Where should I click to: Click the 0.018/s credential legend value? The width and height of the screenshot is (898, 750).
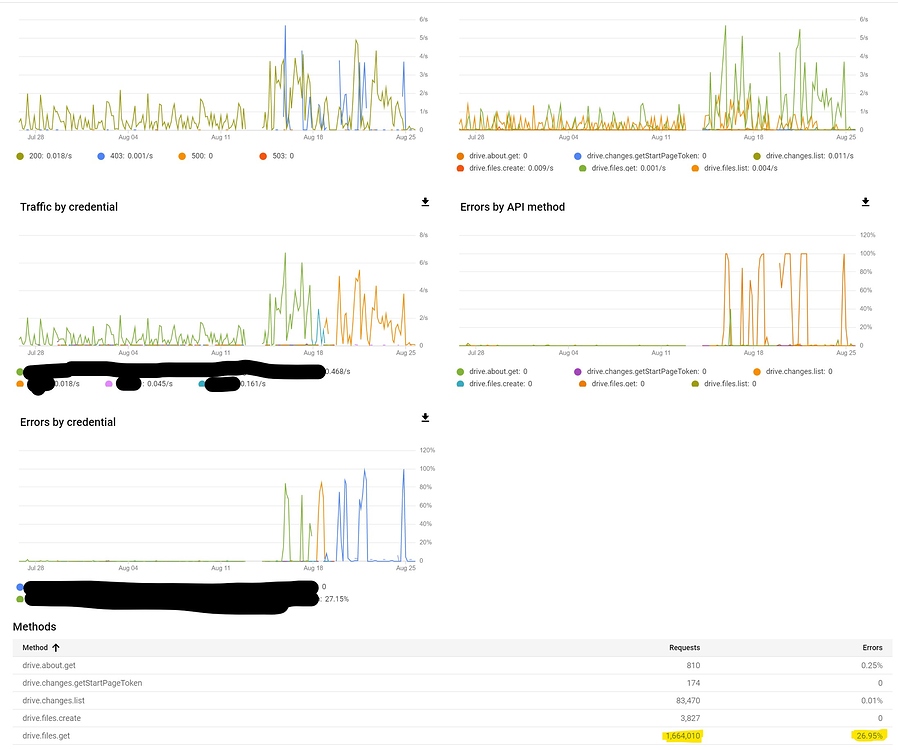pos(67,384)
